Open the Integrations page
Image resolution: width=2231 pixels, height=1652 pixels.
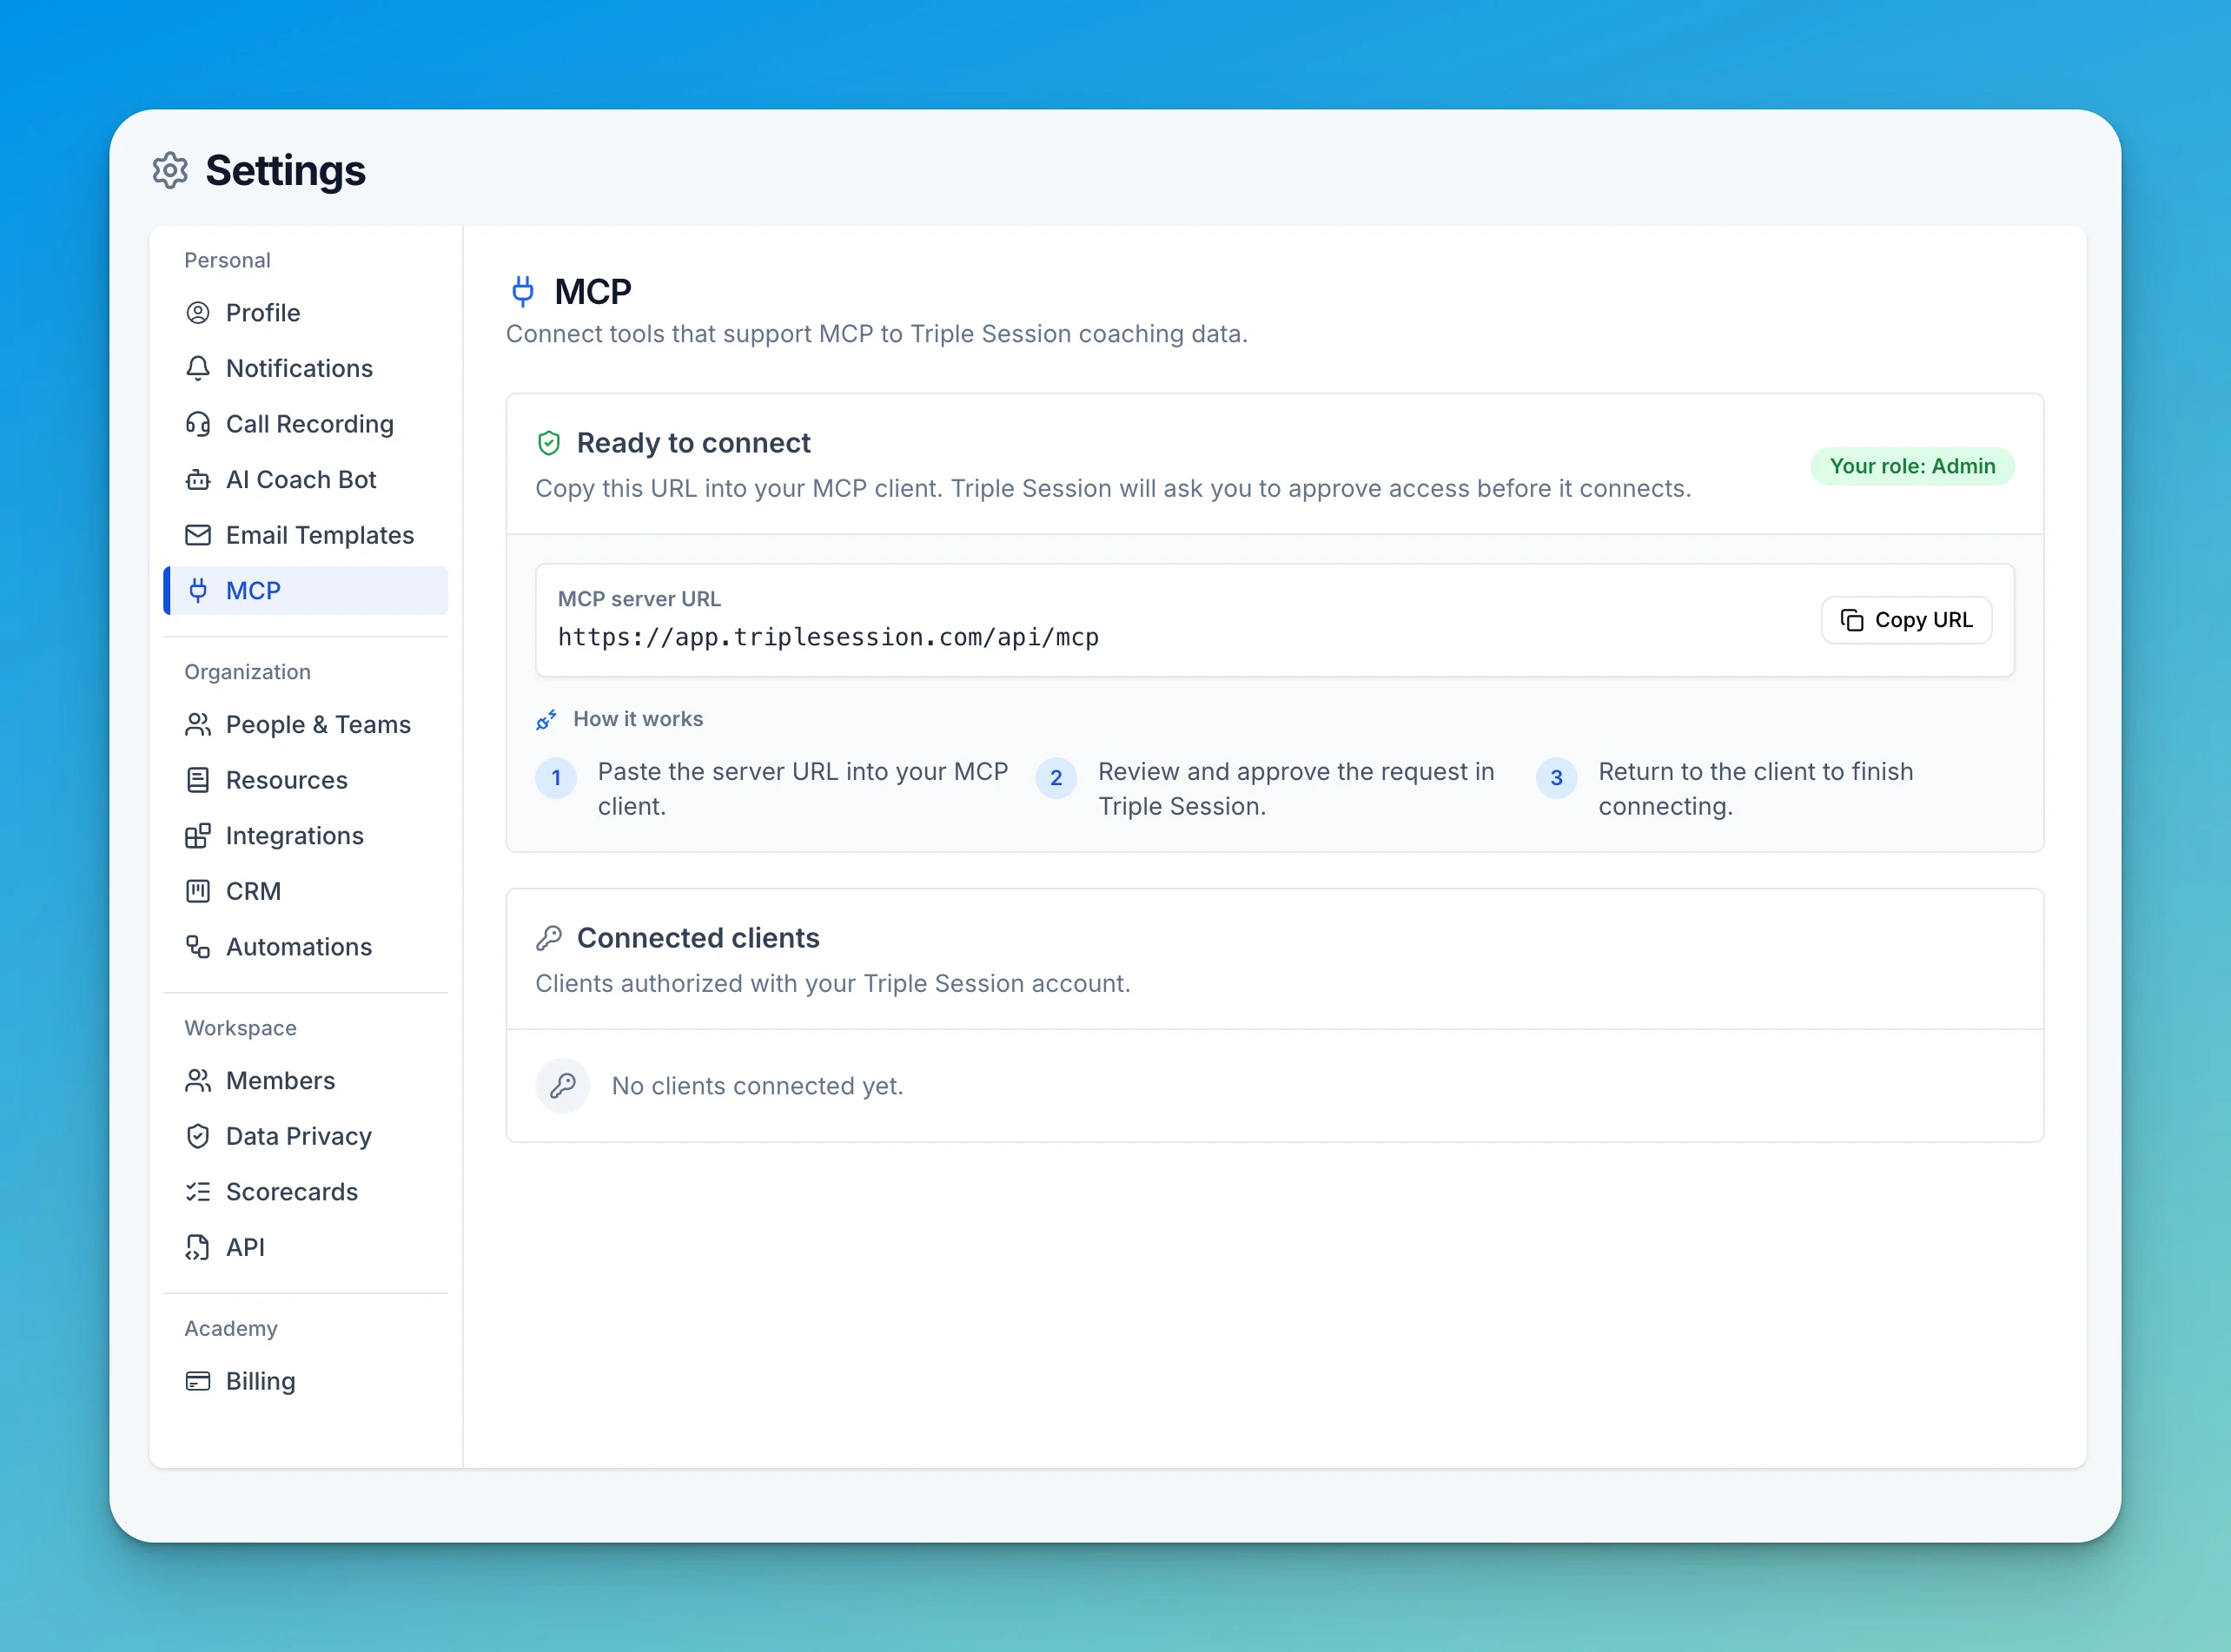point(306,835)
